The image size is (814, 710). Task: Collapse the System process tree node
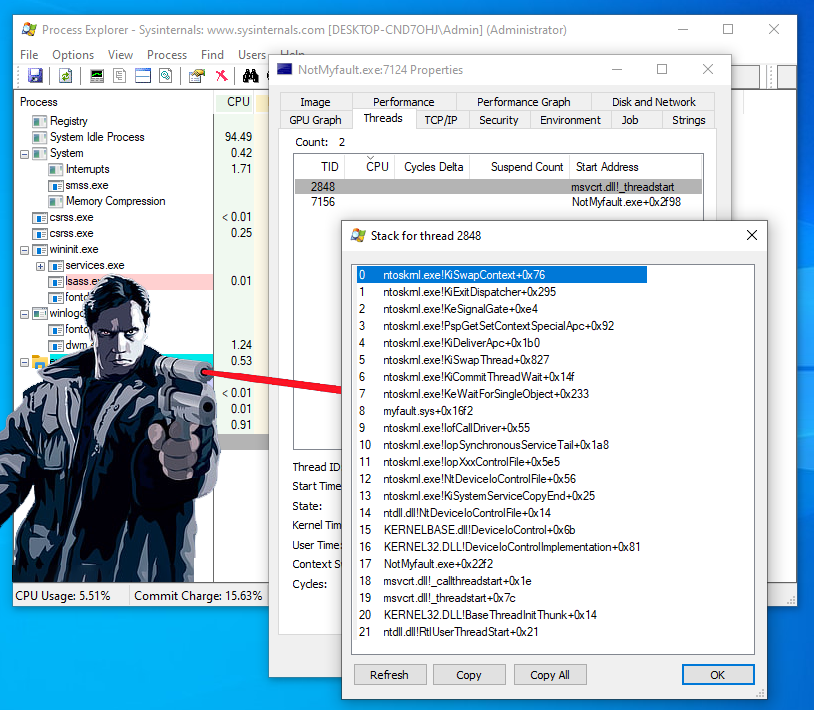point(25,153)
